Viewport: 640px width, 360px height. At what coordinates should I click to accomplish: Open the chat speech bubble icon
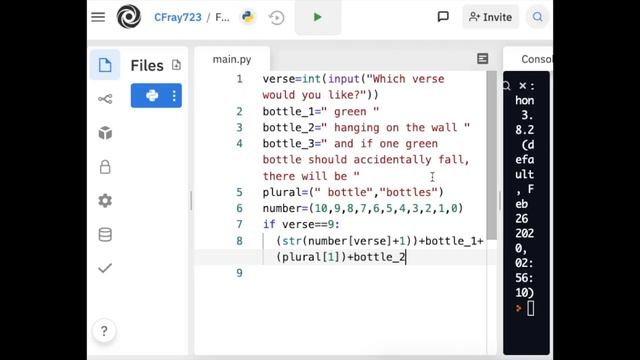click(x=443, y=17)
